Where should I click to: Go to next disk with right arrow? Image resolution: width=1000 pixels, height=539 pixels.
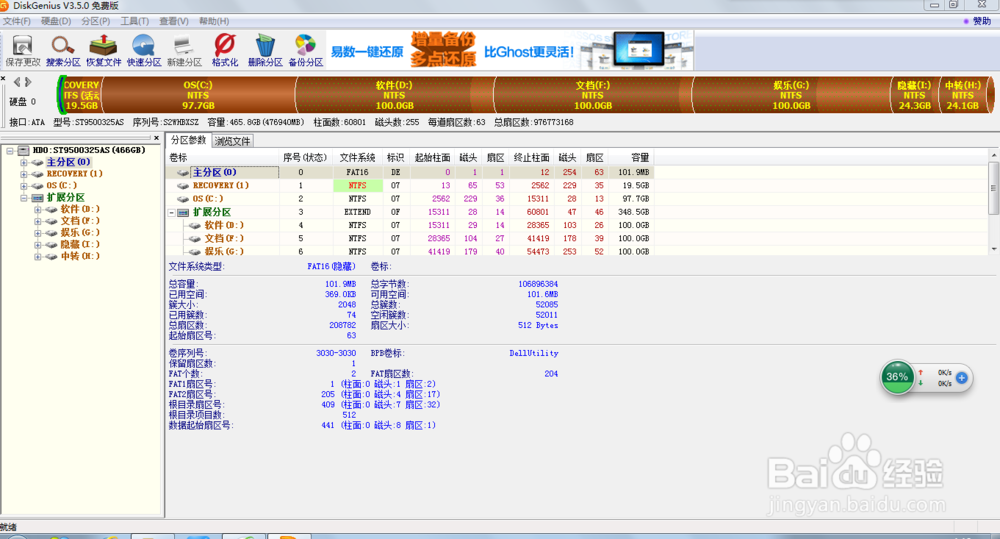[x=28, y=82]
